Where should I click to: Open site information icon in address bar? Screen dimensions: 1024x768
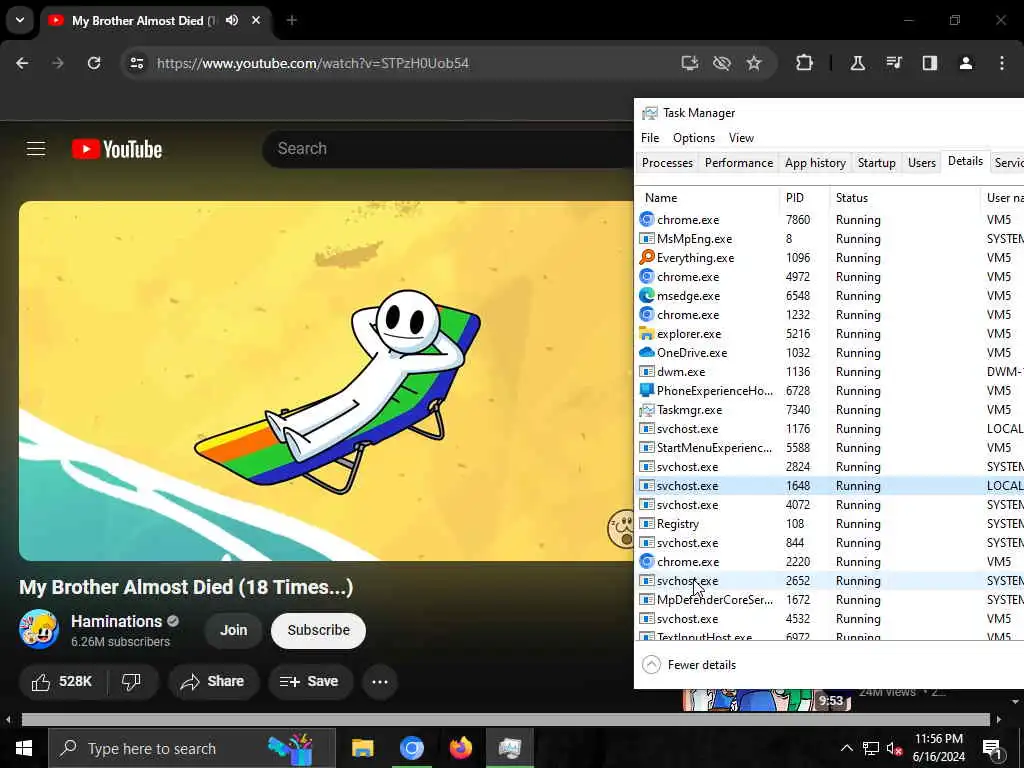pyautogui.click(x=136, y=63)
